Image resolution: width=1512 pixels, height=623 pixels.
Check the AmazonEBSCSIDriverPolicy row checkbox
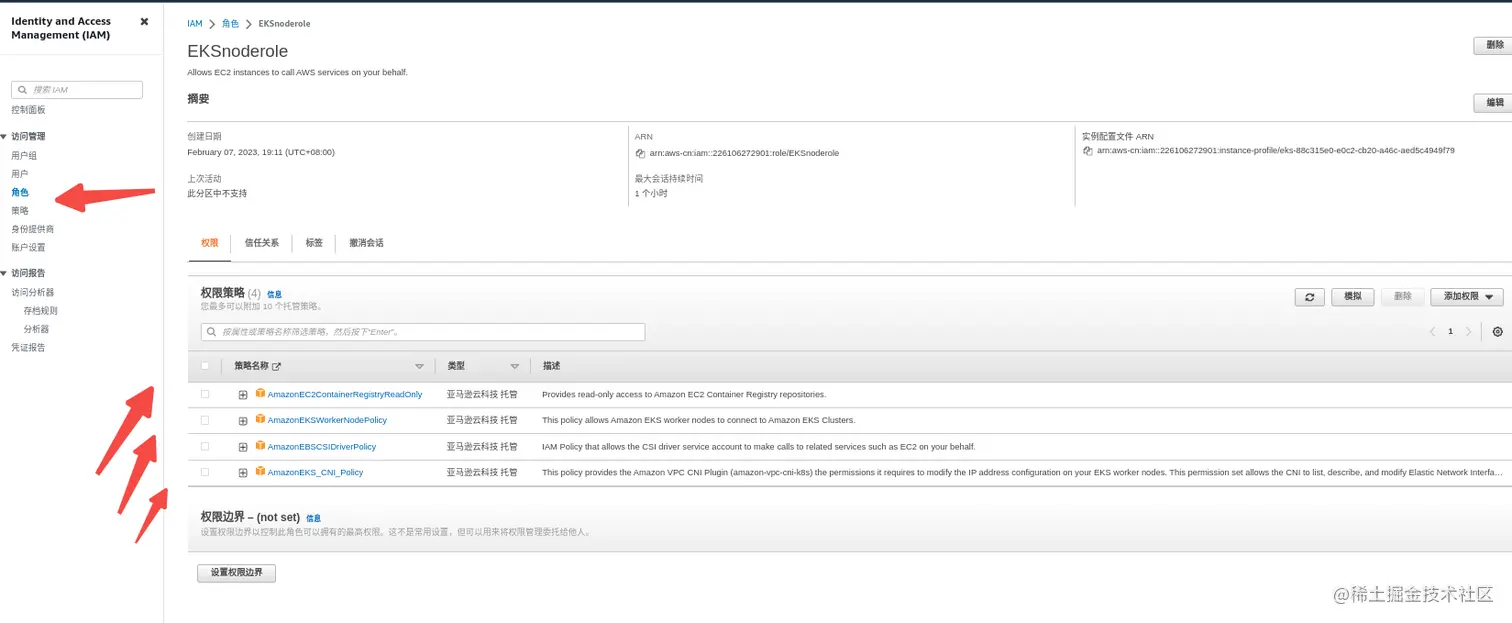point(205,446)
